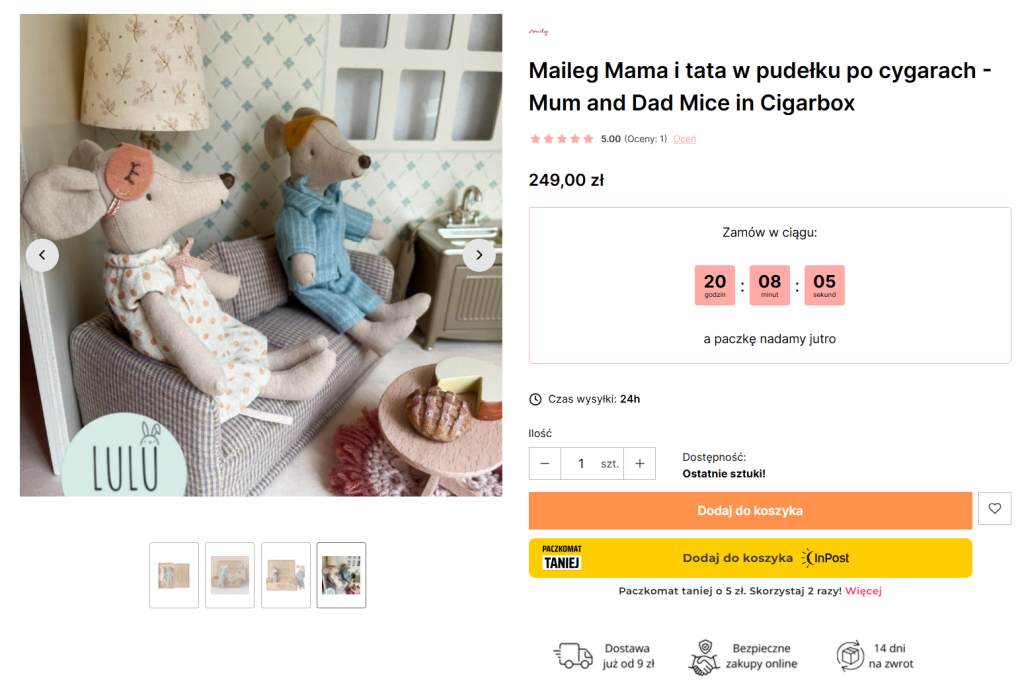
Task: Select the second product thumbnail
Action: (230, 575)
